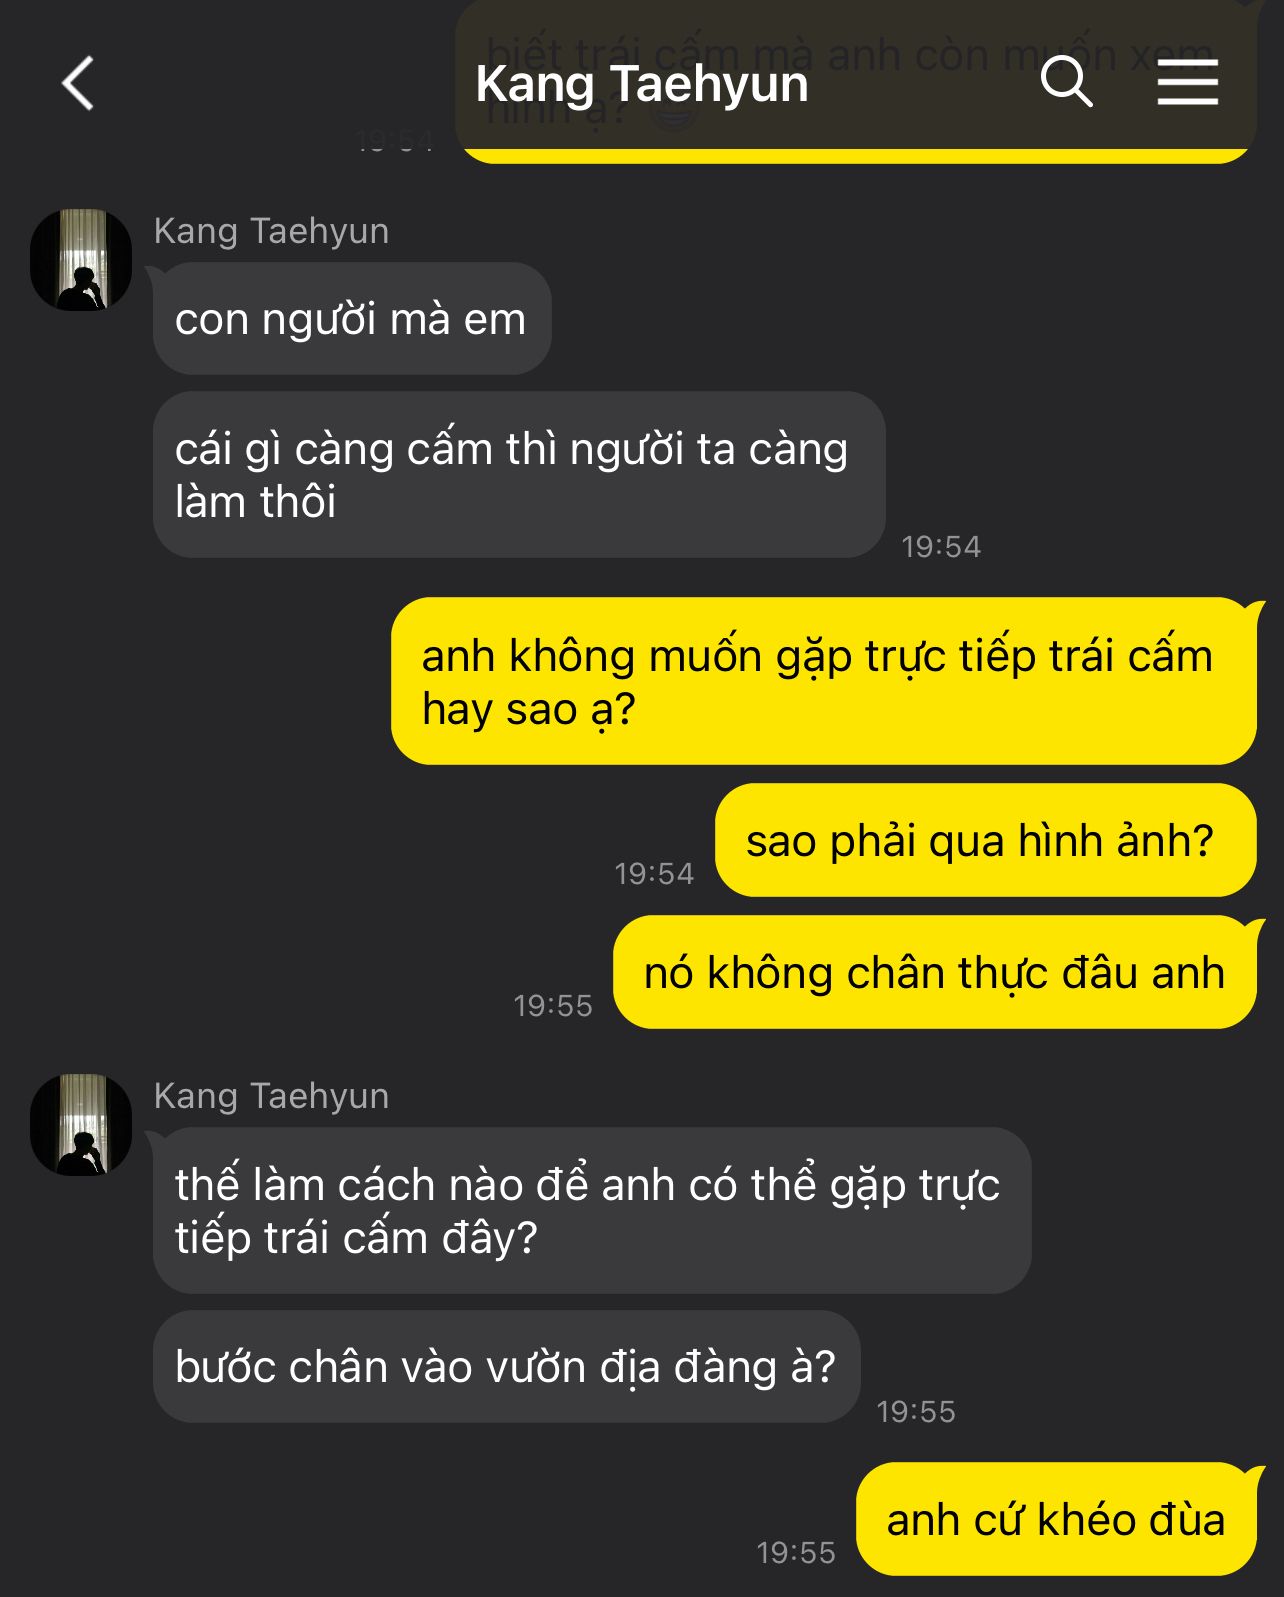This screenshot has width=1284, height=1597.
Task: Tap the 19:55 timestamp next to 'anh cứ khéo đùa'
Action: pos(796,1553)
